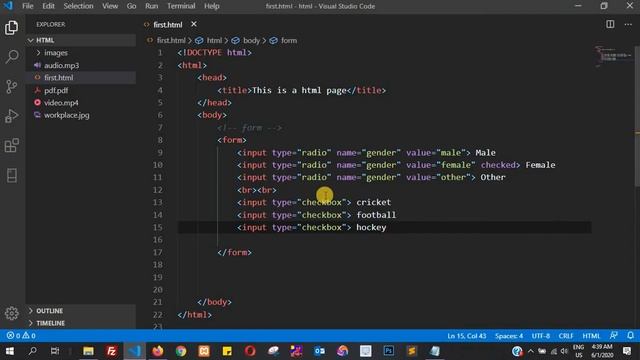Open Opera from the taskbar
The height and width of the screenshot is (360, 640).
(250, 351)
